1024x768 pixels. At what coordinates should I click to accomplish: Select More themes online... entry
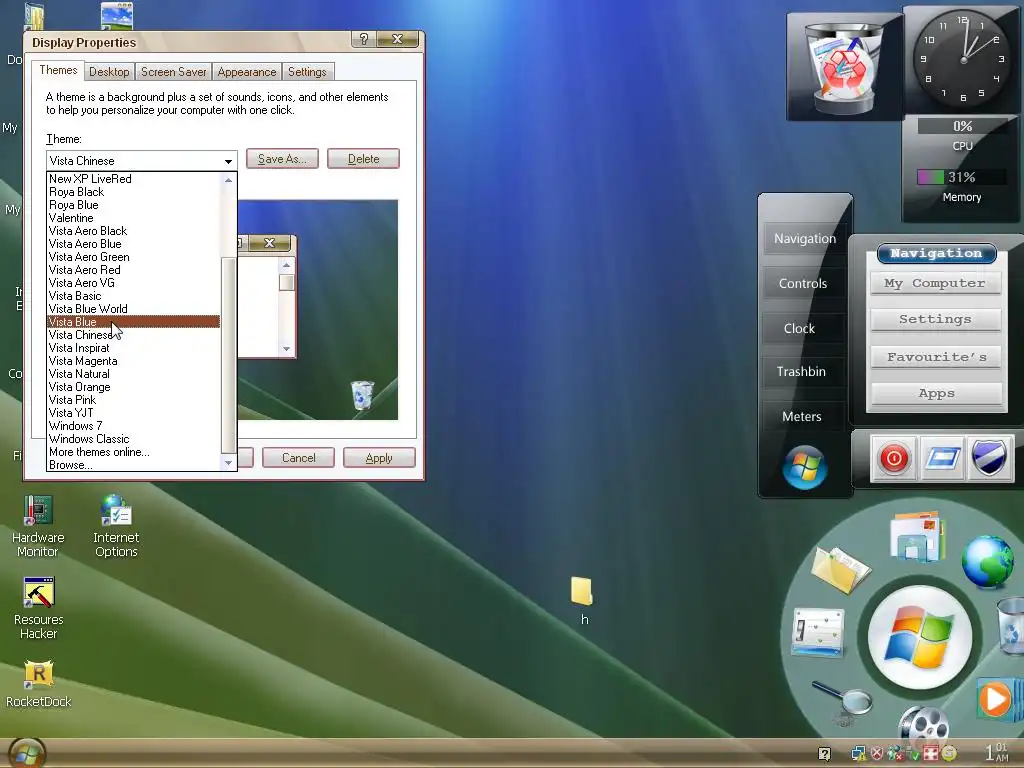click(134, 452)
